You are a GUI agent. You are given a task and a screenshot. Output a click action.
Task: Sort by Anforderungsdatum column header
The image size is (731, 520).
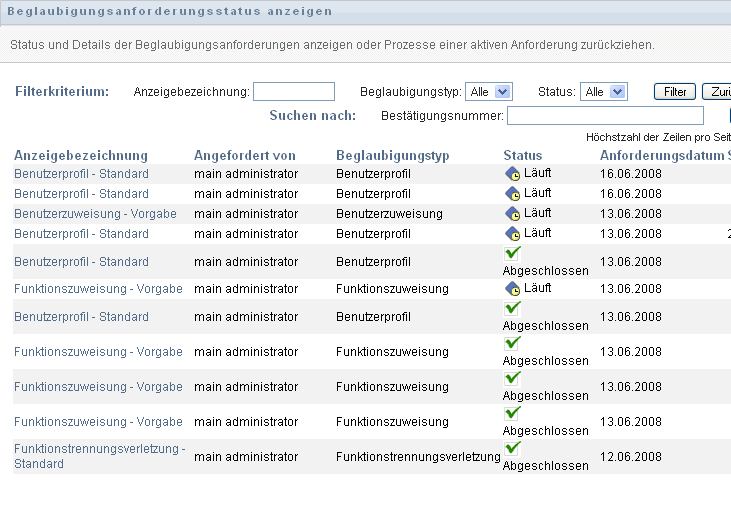(662, 155)
